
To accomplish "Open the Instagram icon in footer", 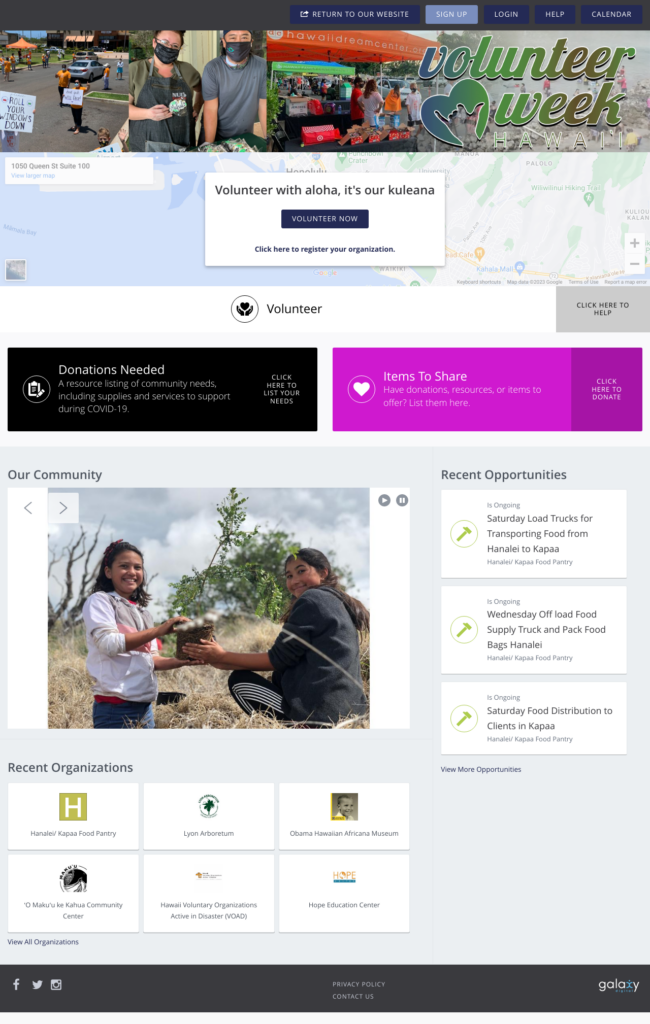I will [56, 985].
